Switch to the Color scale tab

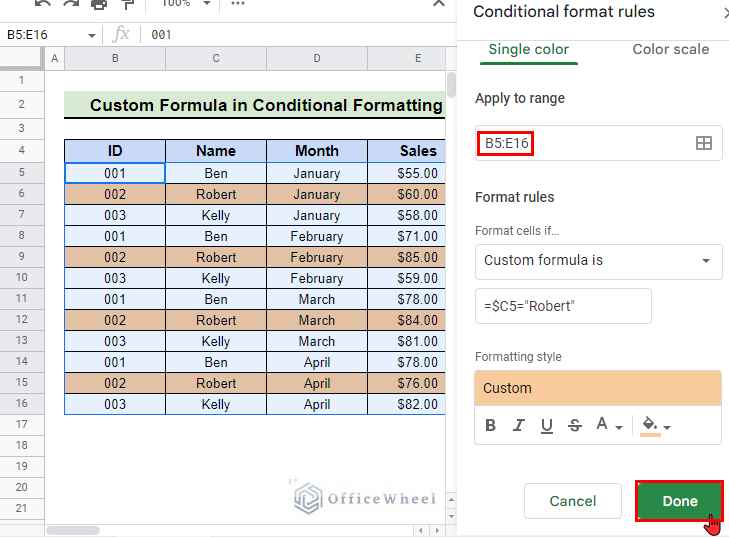(670, 49)
